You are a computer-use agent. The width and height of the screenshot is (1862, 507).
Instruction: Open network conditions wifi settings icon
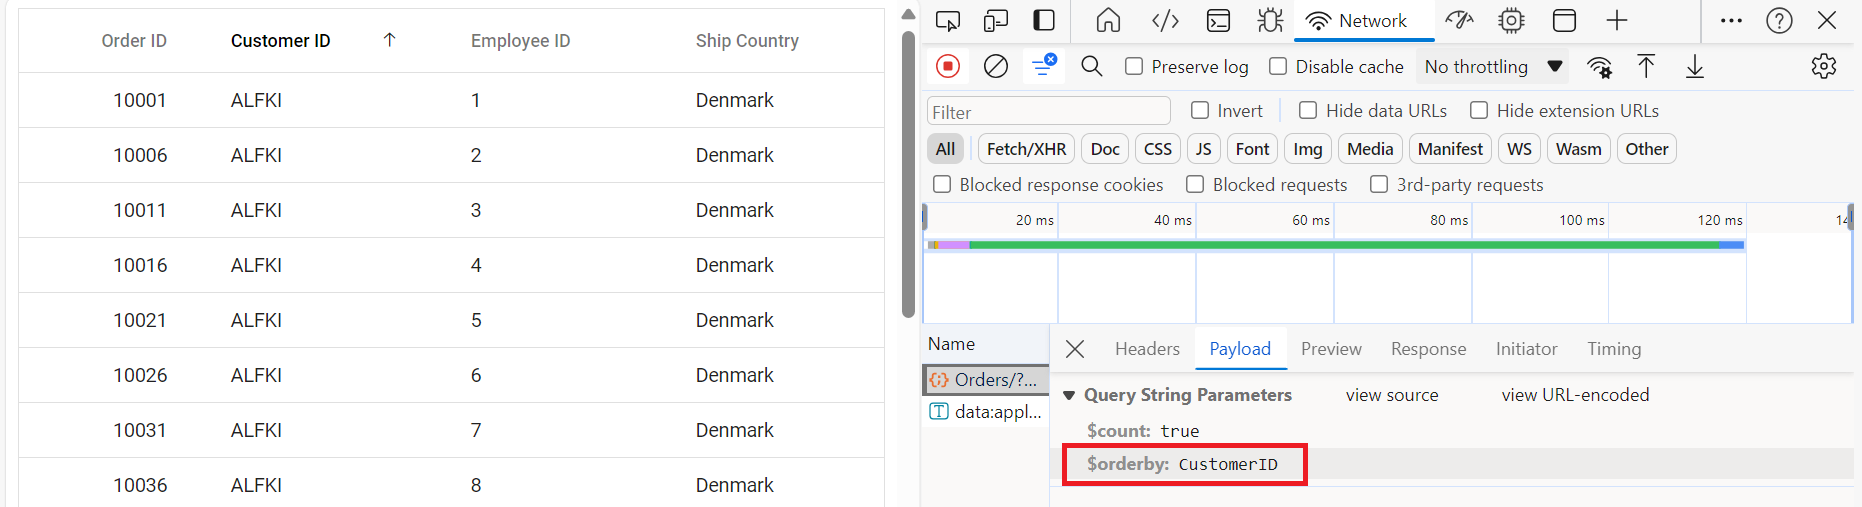point(1599,67)
